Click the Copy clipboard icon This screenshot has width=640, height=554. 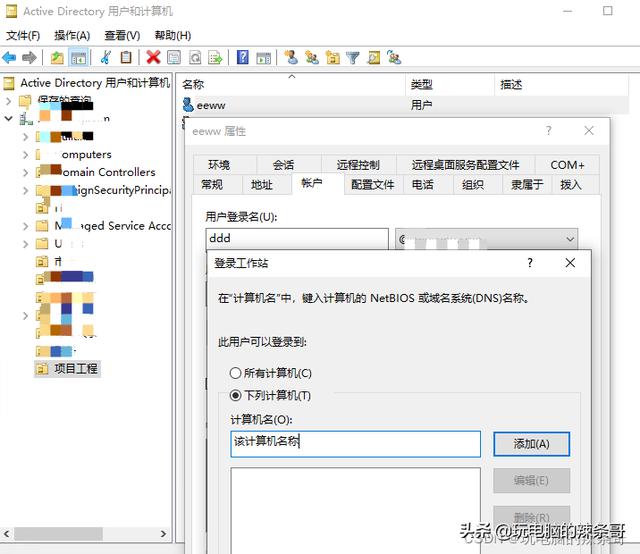coord(126,58)
